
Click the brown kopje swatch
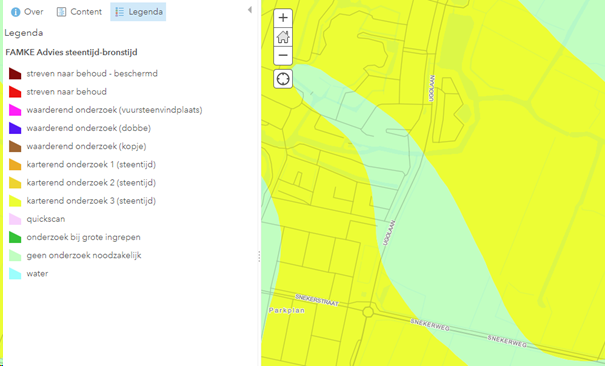15,146
